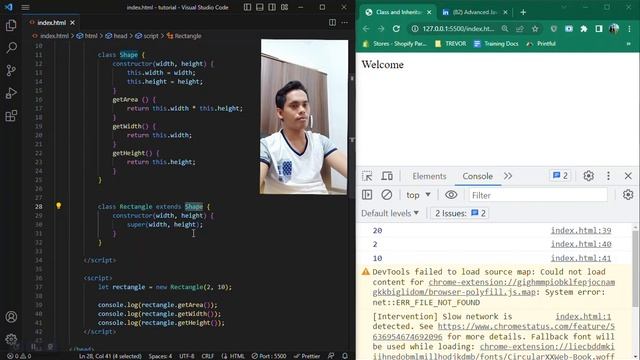Open the Accounts menu in activity bar
The height and width of the screenshot is (360, 640).
[x=11, y=317]
